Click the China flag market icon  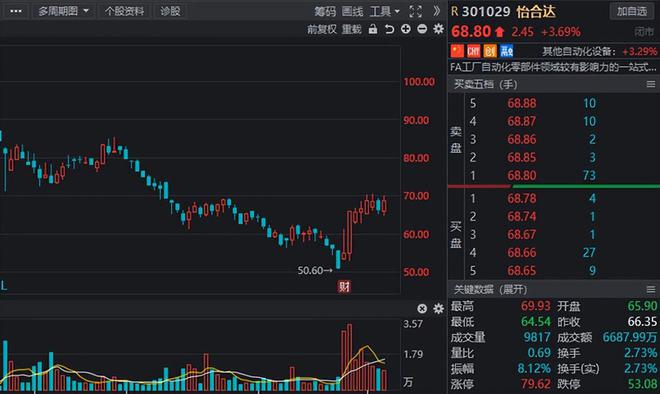click(457, 51)
